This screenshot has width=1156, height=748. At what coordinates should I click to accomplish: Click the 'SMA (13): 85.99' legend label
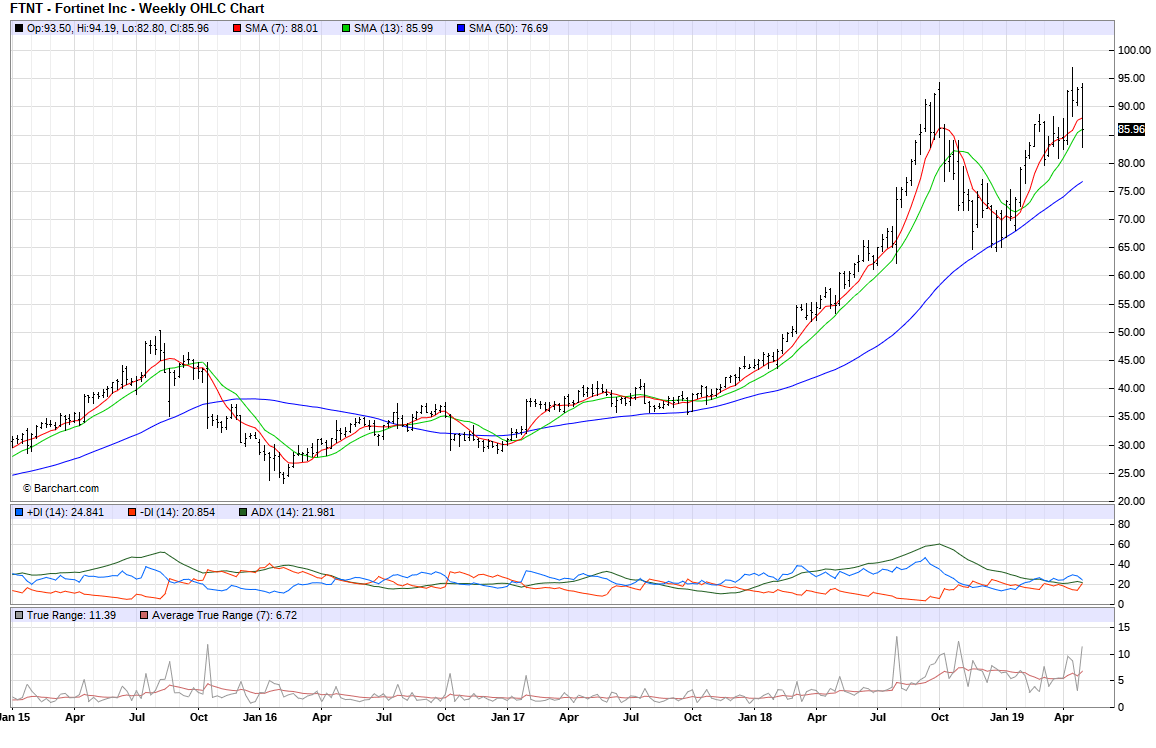394,28
